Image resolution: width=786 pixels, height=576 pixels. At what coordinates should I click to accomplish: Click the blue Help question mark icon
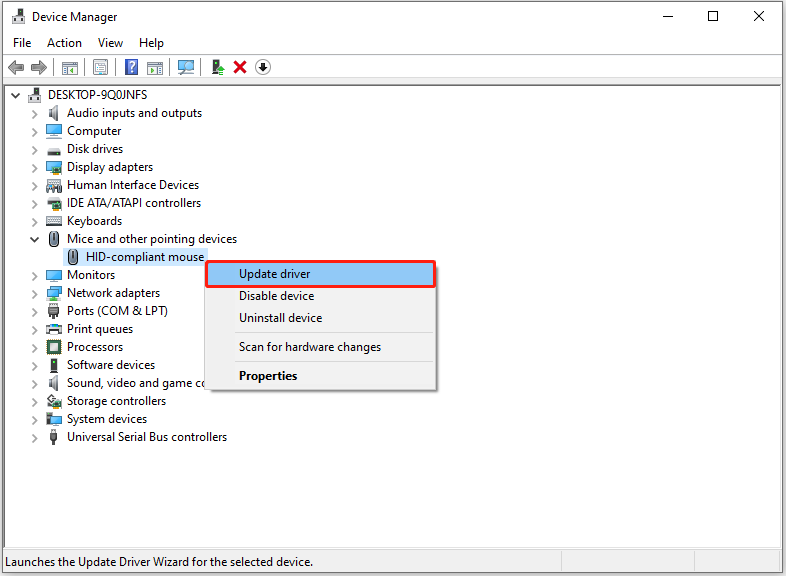pos(131,67)
